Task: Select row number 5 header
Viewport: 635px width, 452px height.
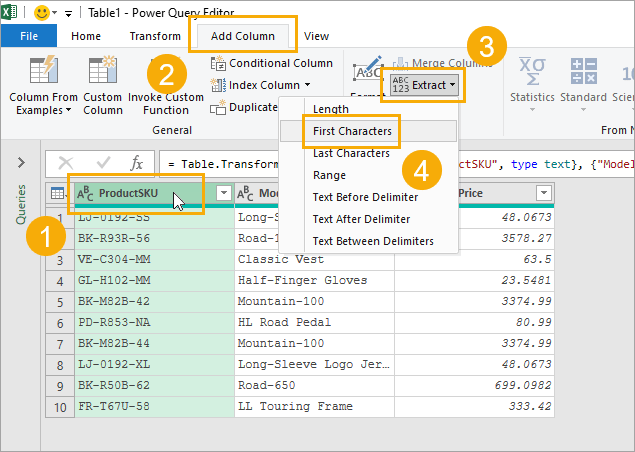Action: 60,302
